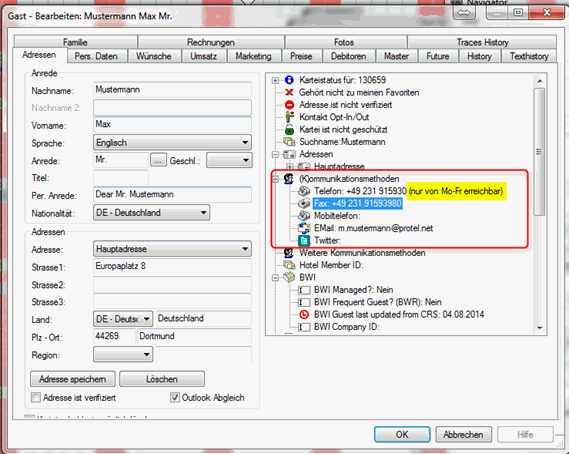This screenshot has width=569, height=454.
Task: Click the red X favorites icon
Action: coord(289,92)
